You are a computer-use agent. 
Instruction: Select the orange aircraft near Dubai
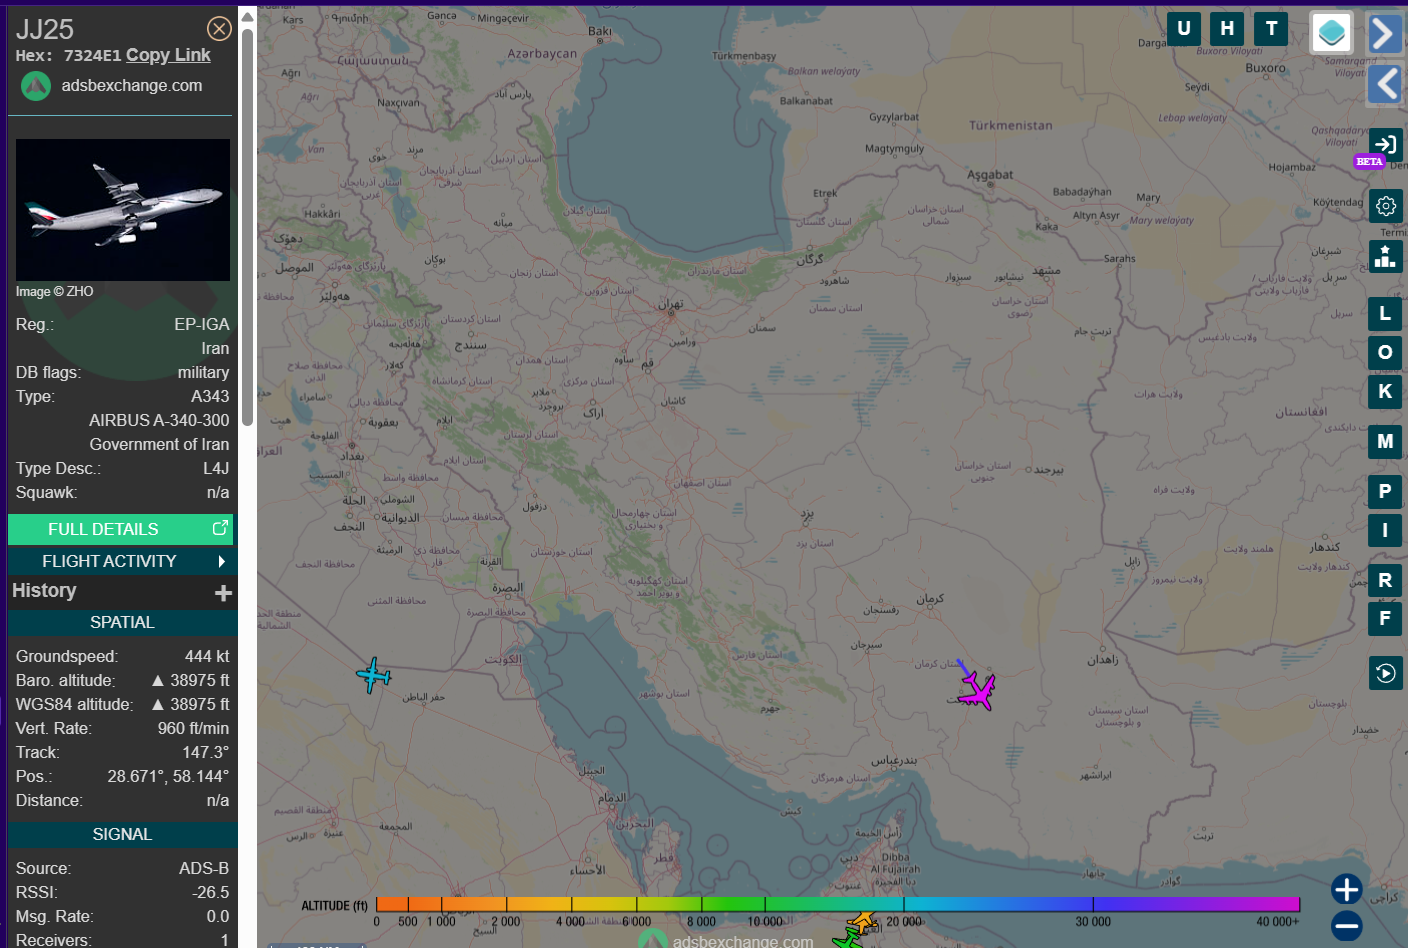click(862, 921)
